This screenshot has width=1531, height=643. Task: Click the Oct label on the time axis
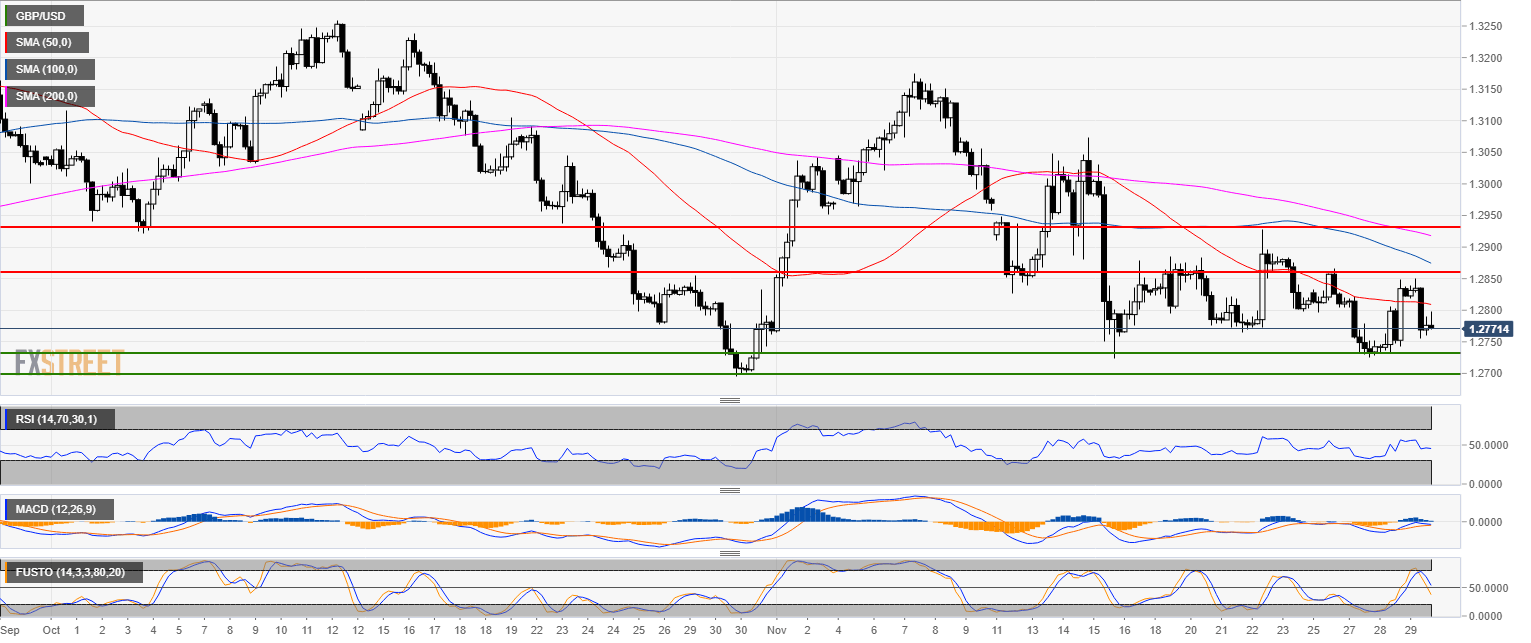click(x=52, y=631)
